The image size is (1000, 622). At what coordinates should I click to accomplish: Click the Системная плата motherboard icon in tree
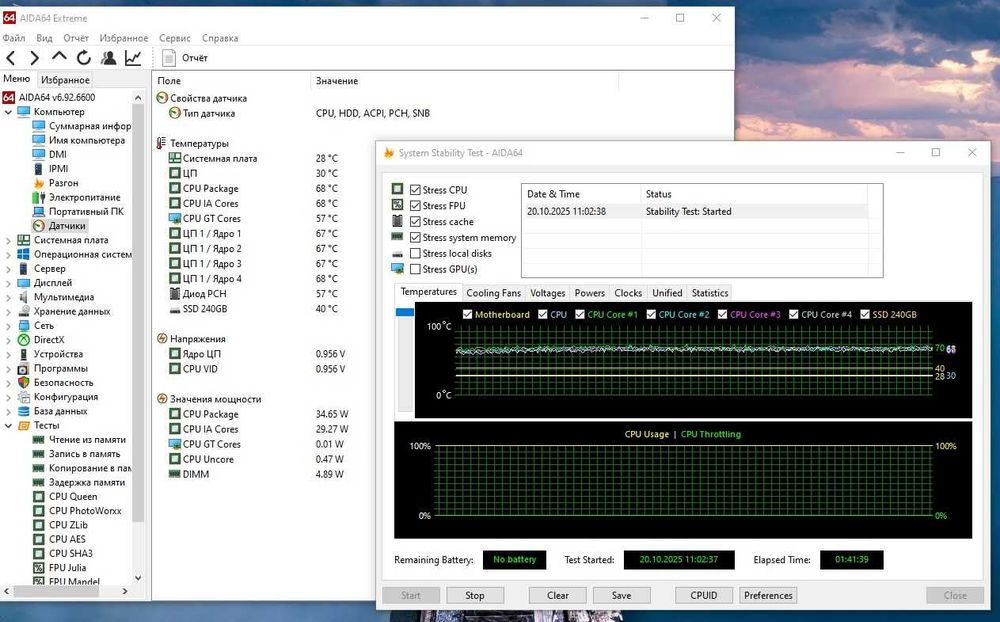click(x=24, y=241)
